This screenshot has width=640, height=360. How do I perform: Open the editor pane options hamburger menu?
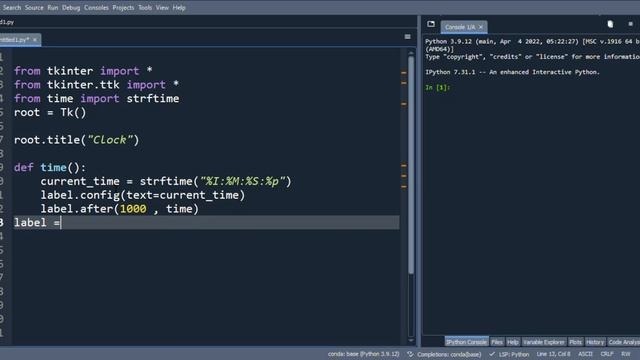(x=407, y=37)
